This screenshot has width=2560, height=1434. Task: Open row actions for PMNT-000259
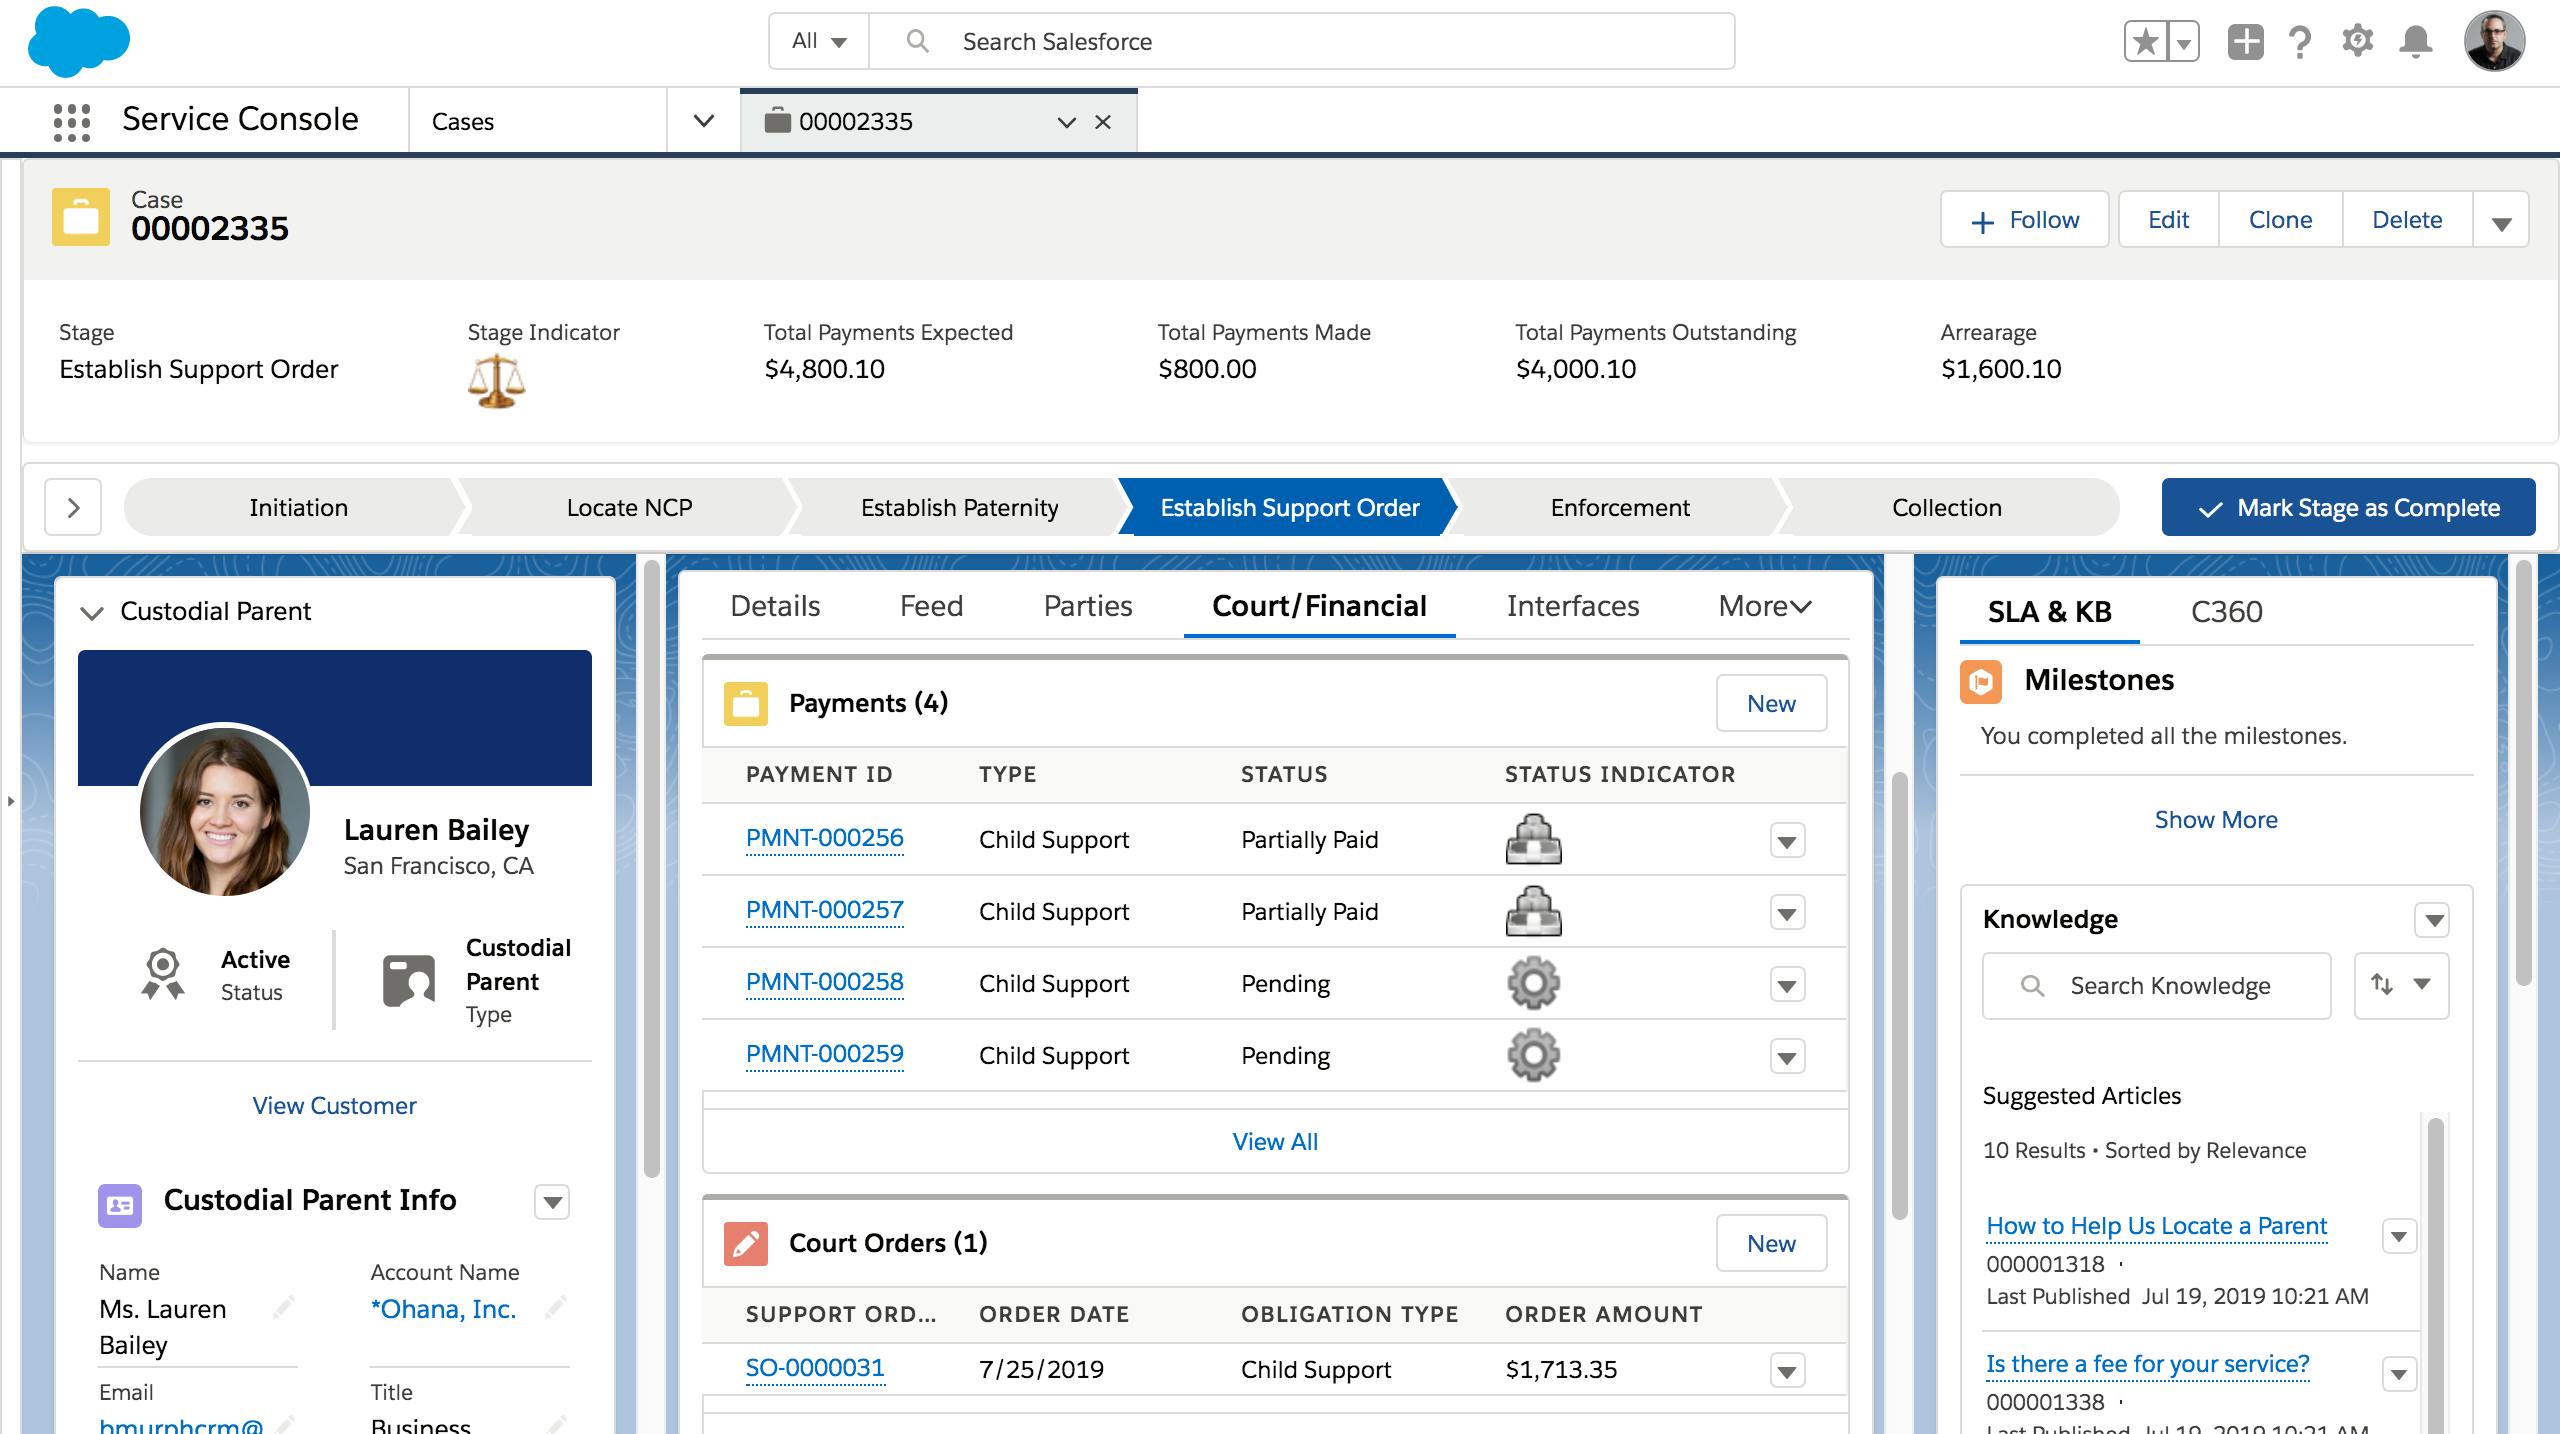click(1787, 1056)
